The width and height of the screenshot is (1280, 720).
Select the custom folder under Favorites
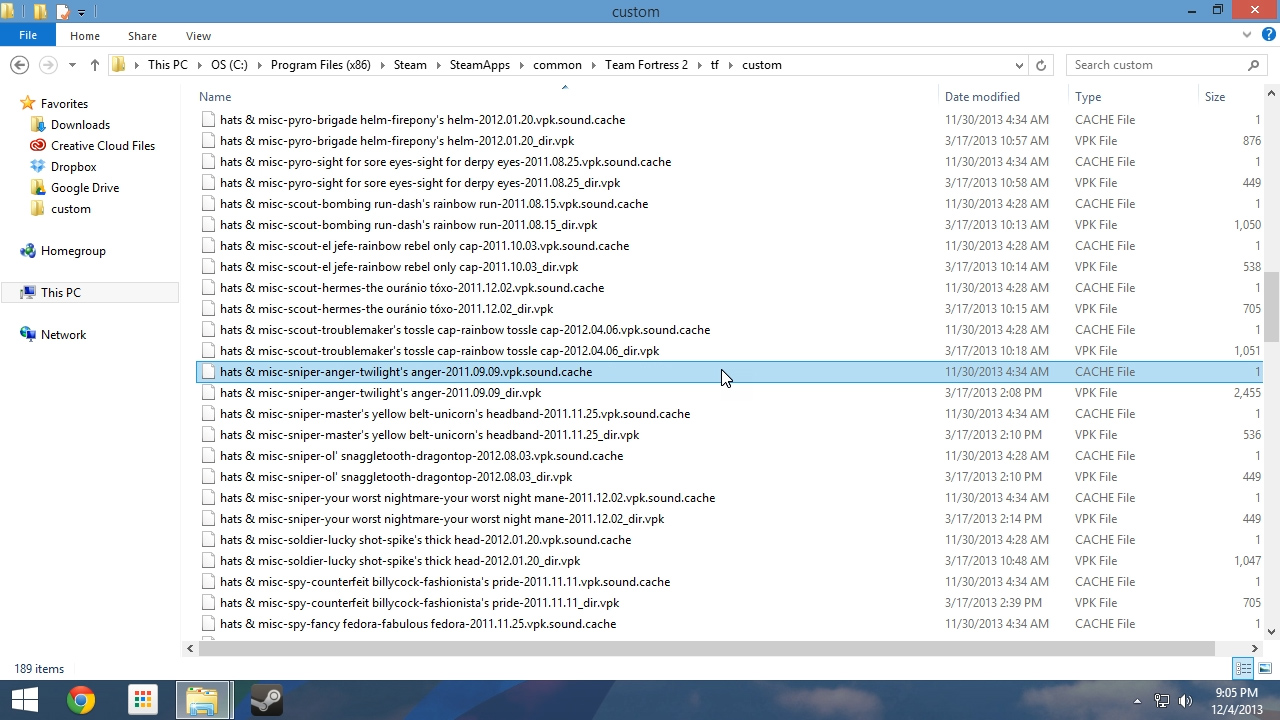click(71, 209)
